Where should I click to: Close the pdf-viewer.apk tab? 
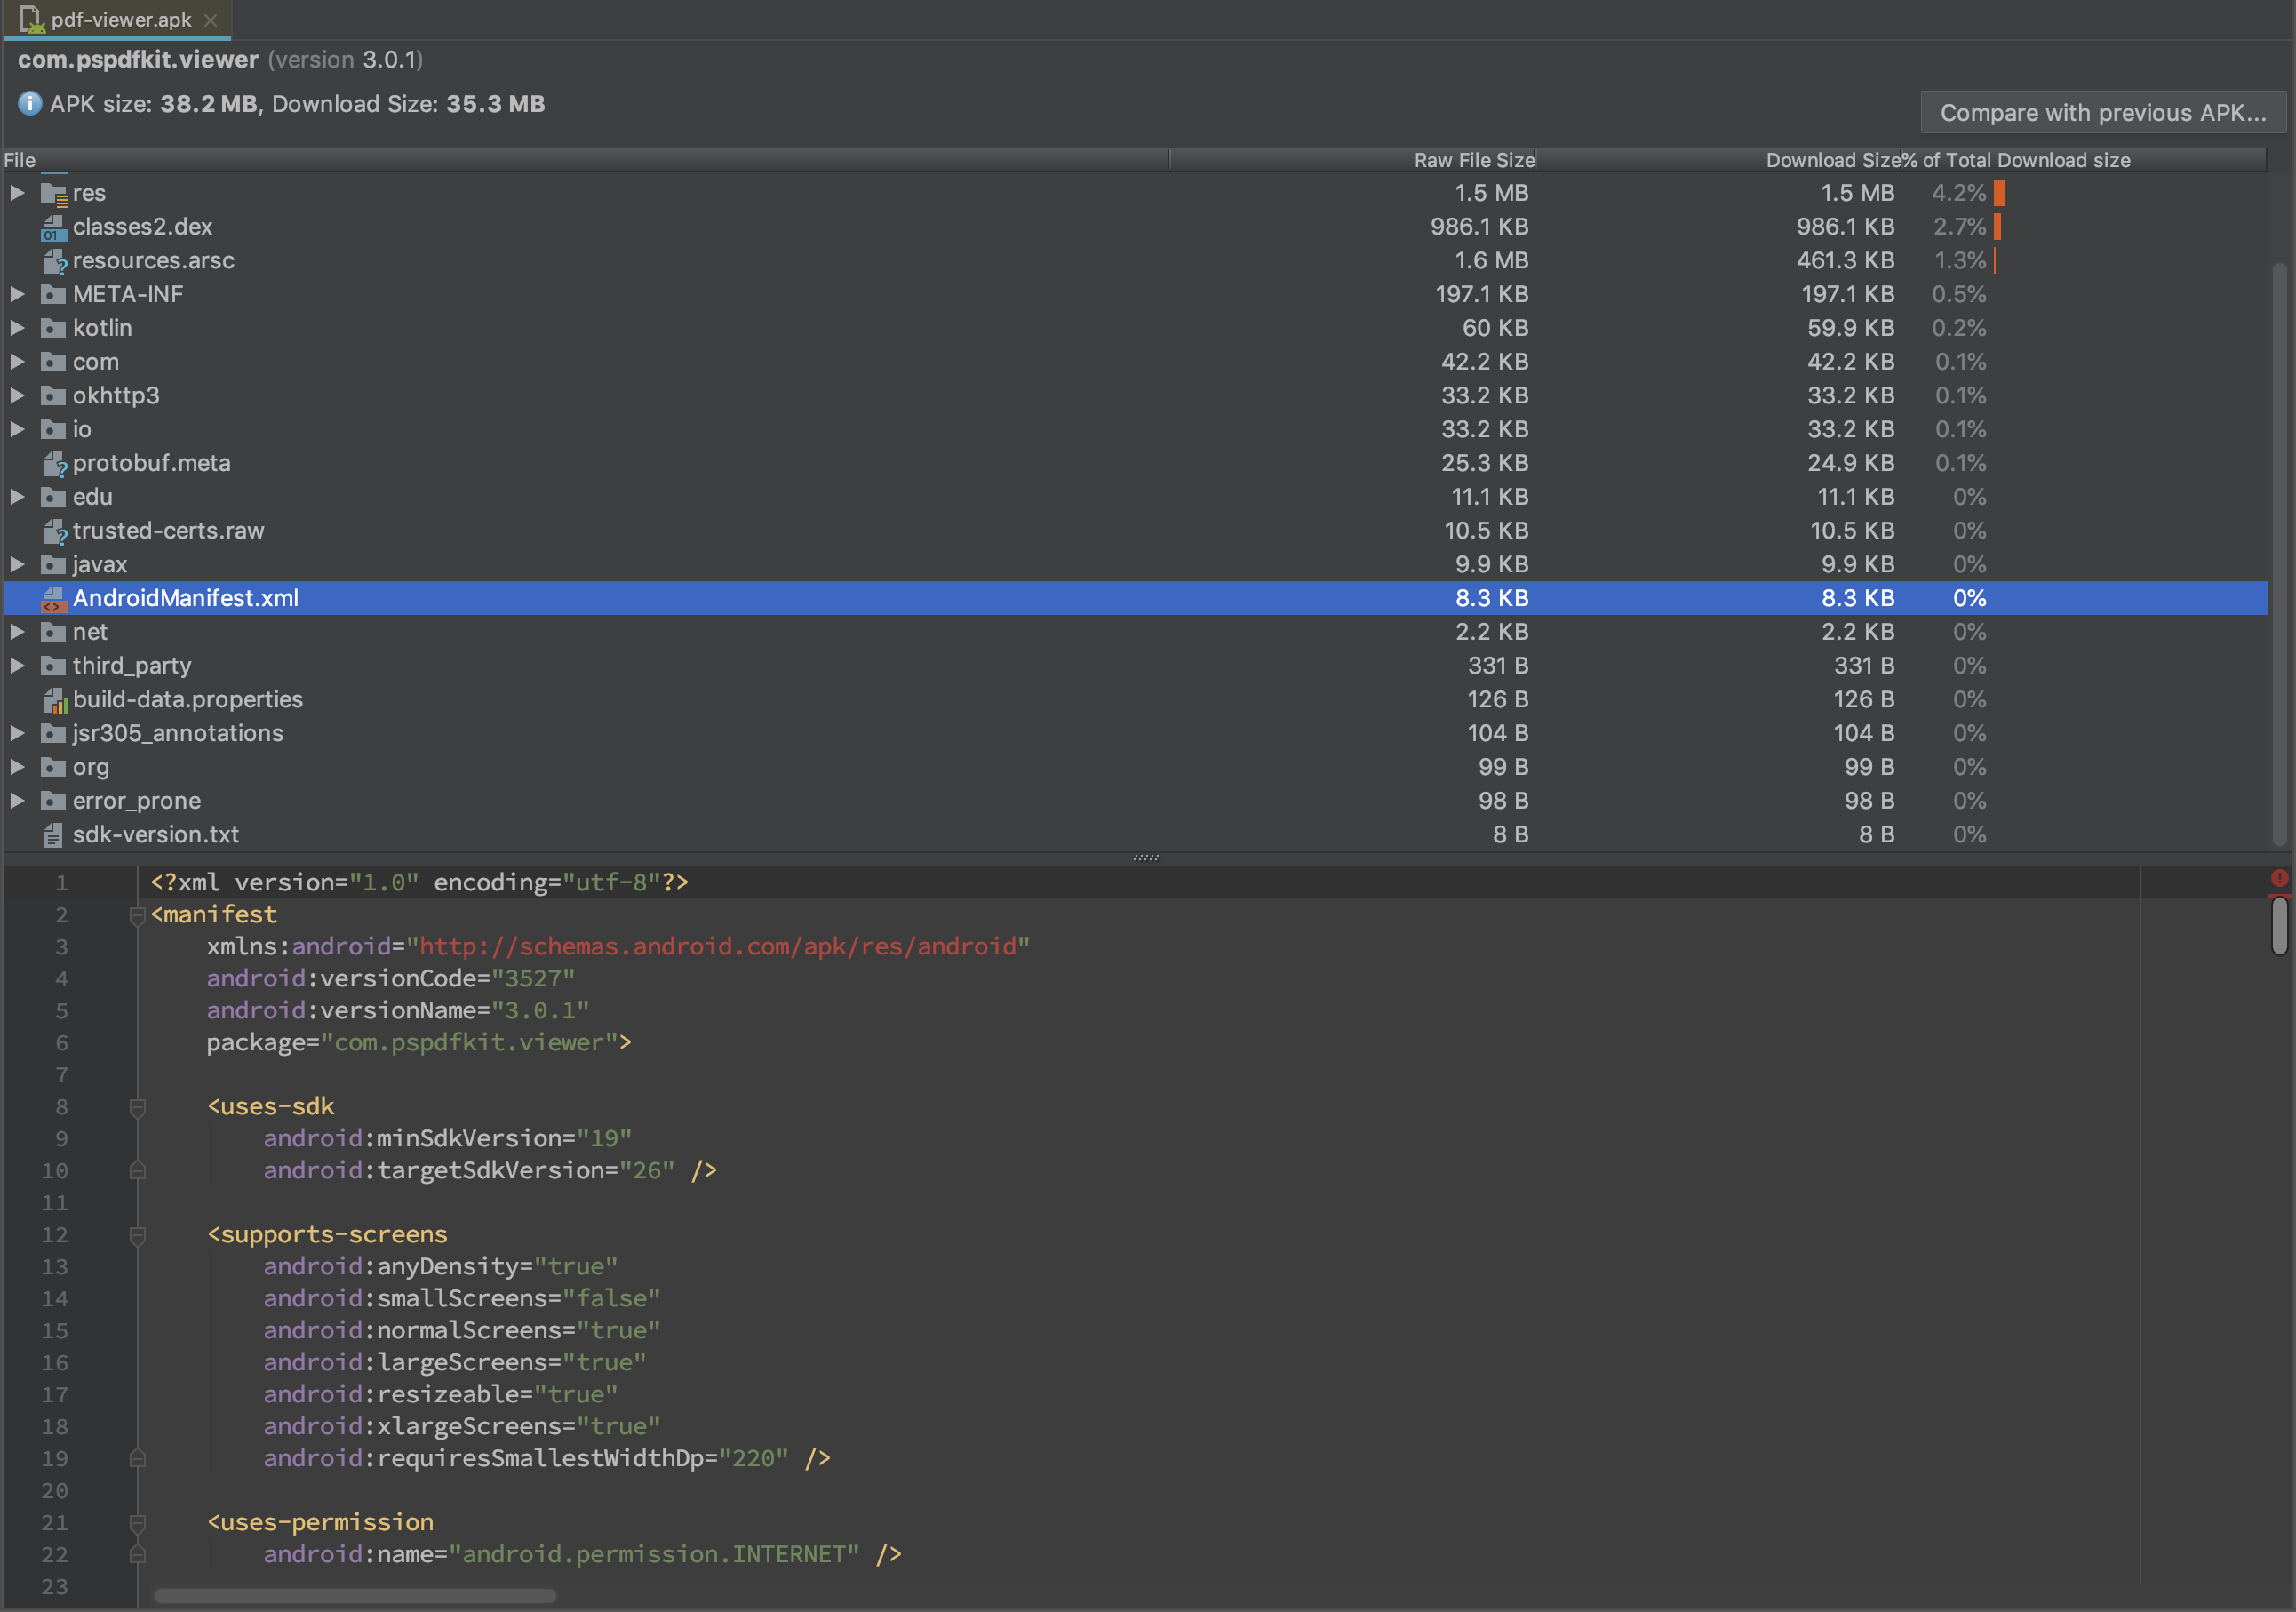[x=210, y=20]
